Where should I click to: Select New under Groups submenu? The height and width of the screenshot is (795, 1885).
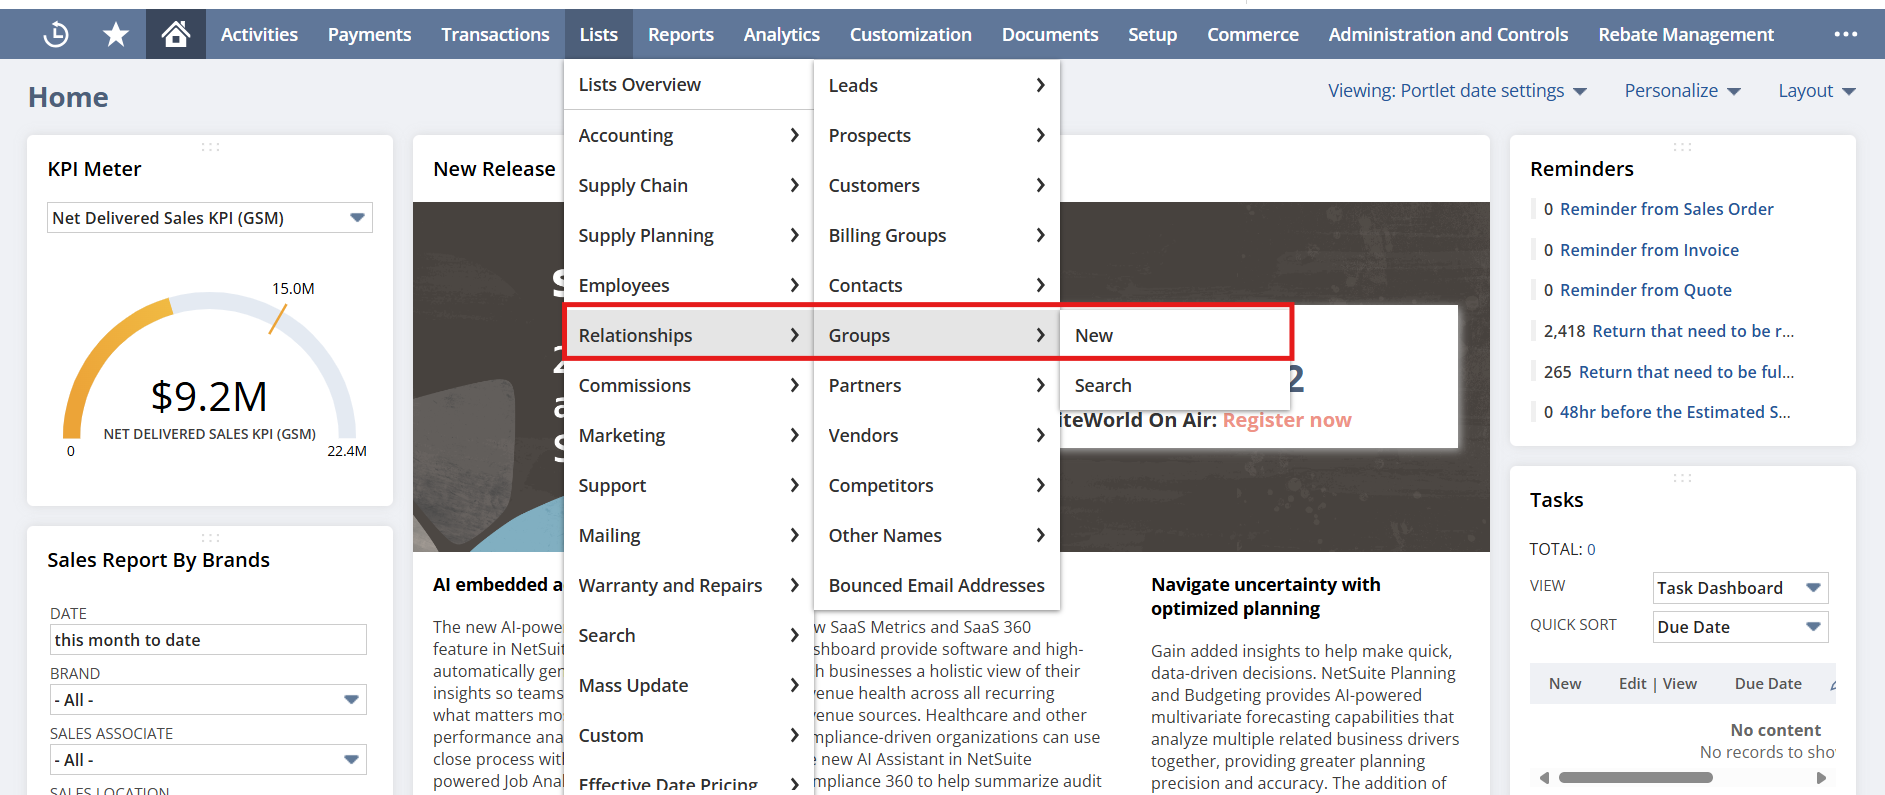(1094, 336)
